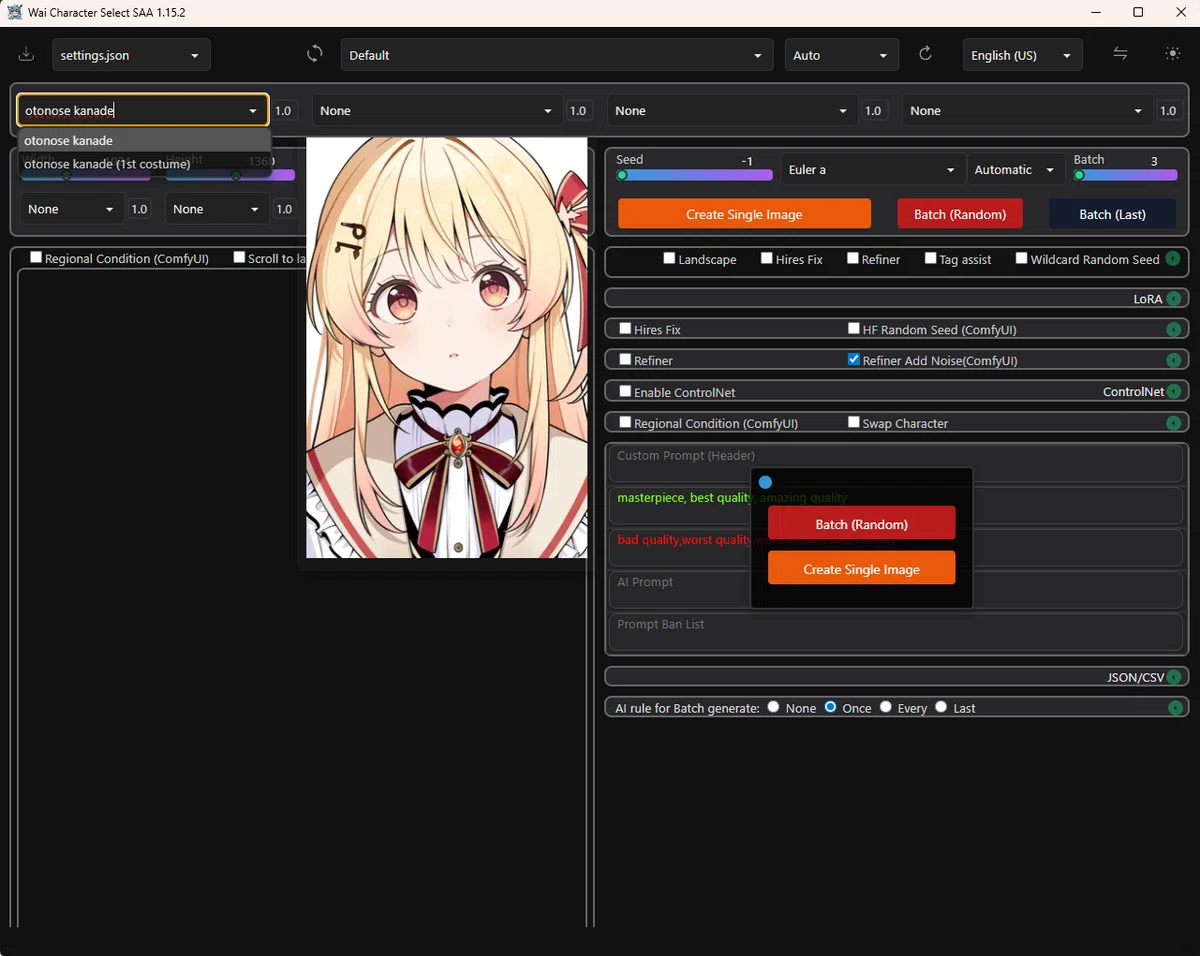
Task: Click the masterpiece, best quality prompt field
Action: [x=896, y=506]
